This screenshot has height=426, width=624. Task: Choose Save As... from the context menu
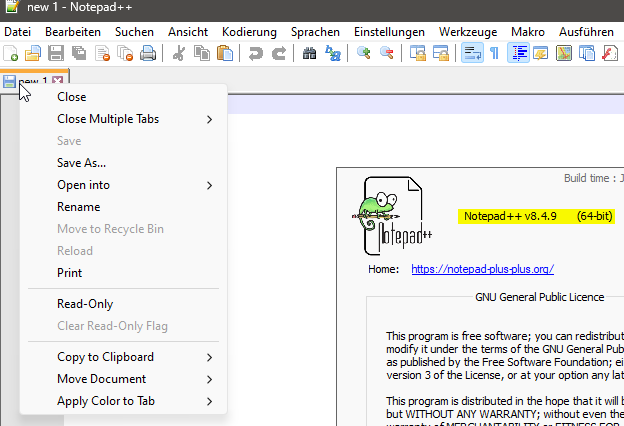coord(82,163)
